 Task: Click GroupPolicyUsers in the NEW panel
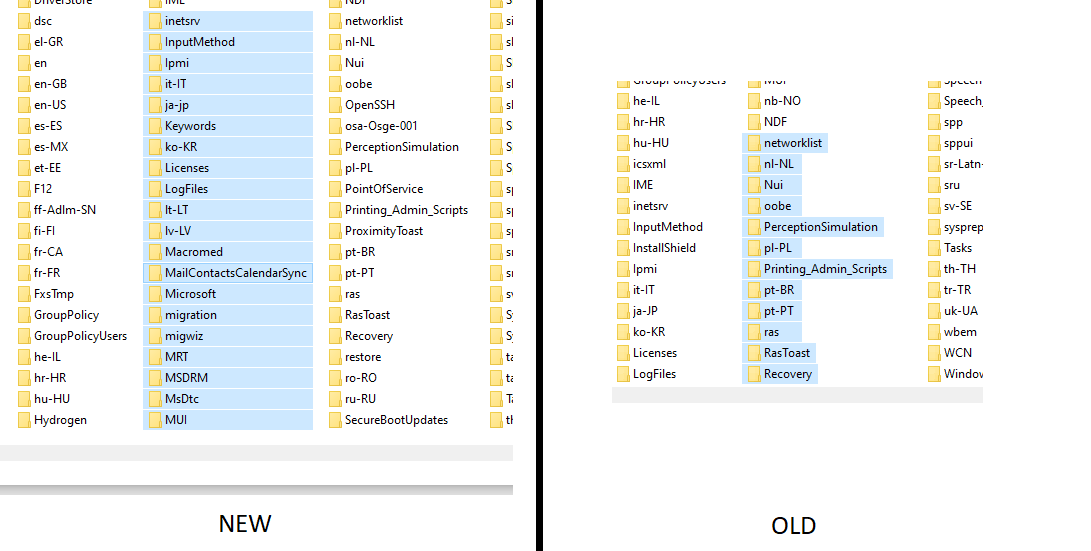pyautogui.click(x=81, y=335)
